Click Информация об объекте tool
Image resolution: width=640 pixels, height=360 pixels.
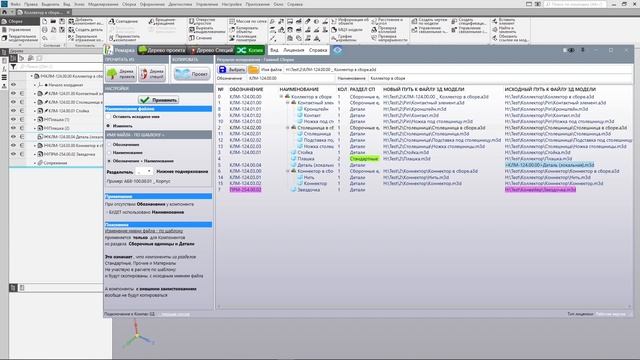(350, 21)
